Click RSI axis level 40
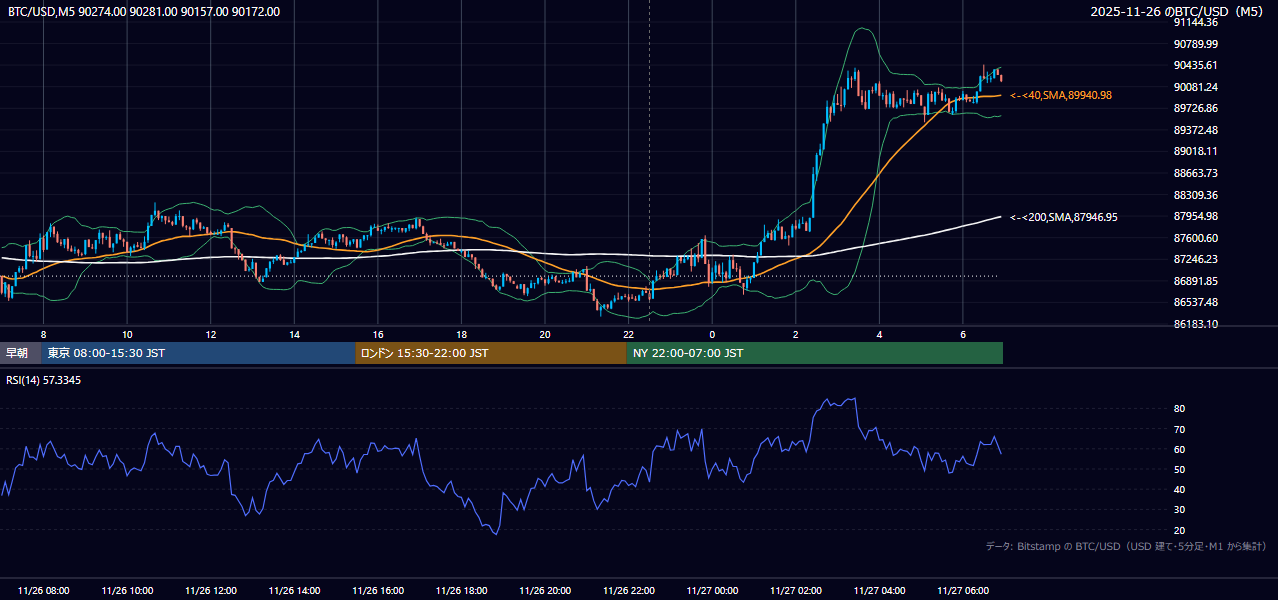The image size is (1278, 600). pos(1180,489)
